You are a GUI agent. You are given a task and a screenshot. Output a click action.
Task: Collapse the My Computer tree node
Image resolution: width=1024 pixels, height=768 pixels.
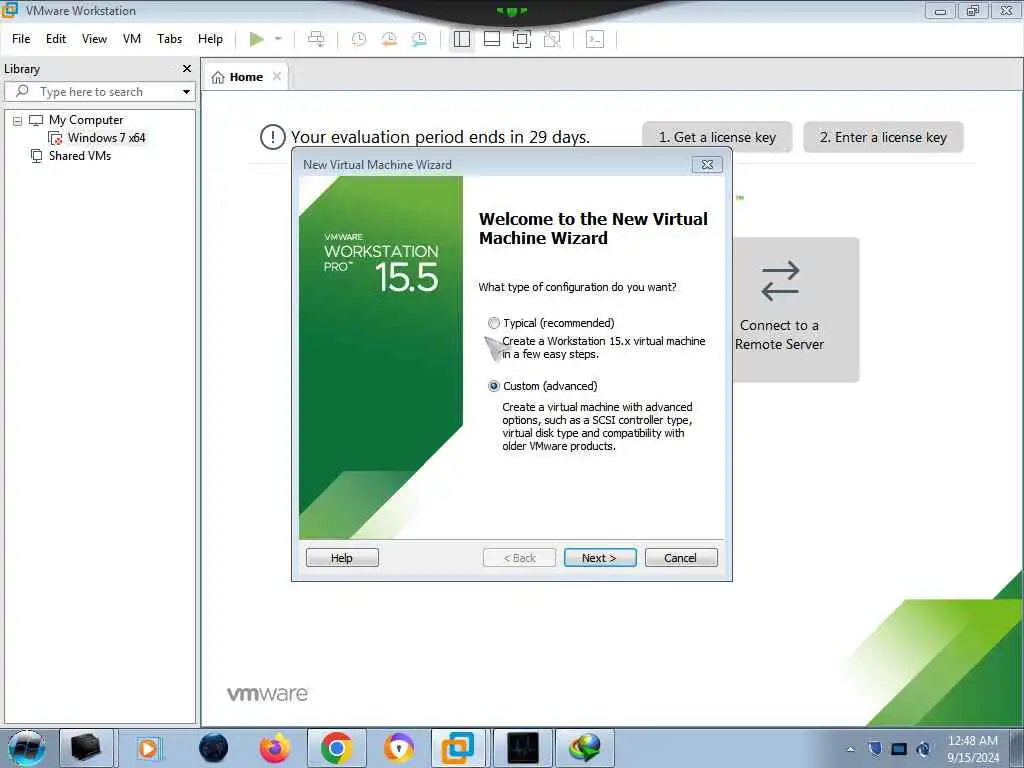click(x=18, y=121)
